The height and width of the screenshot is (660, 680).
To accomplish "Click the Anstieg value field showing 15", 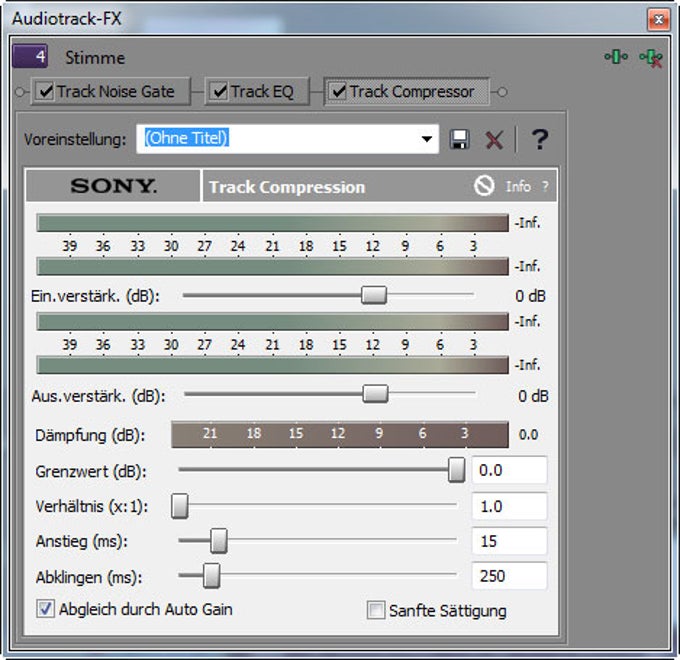I will [x=510, y=541].
